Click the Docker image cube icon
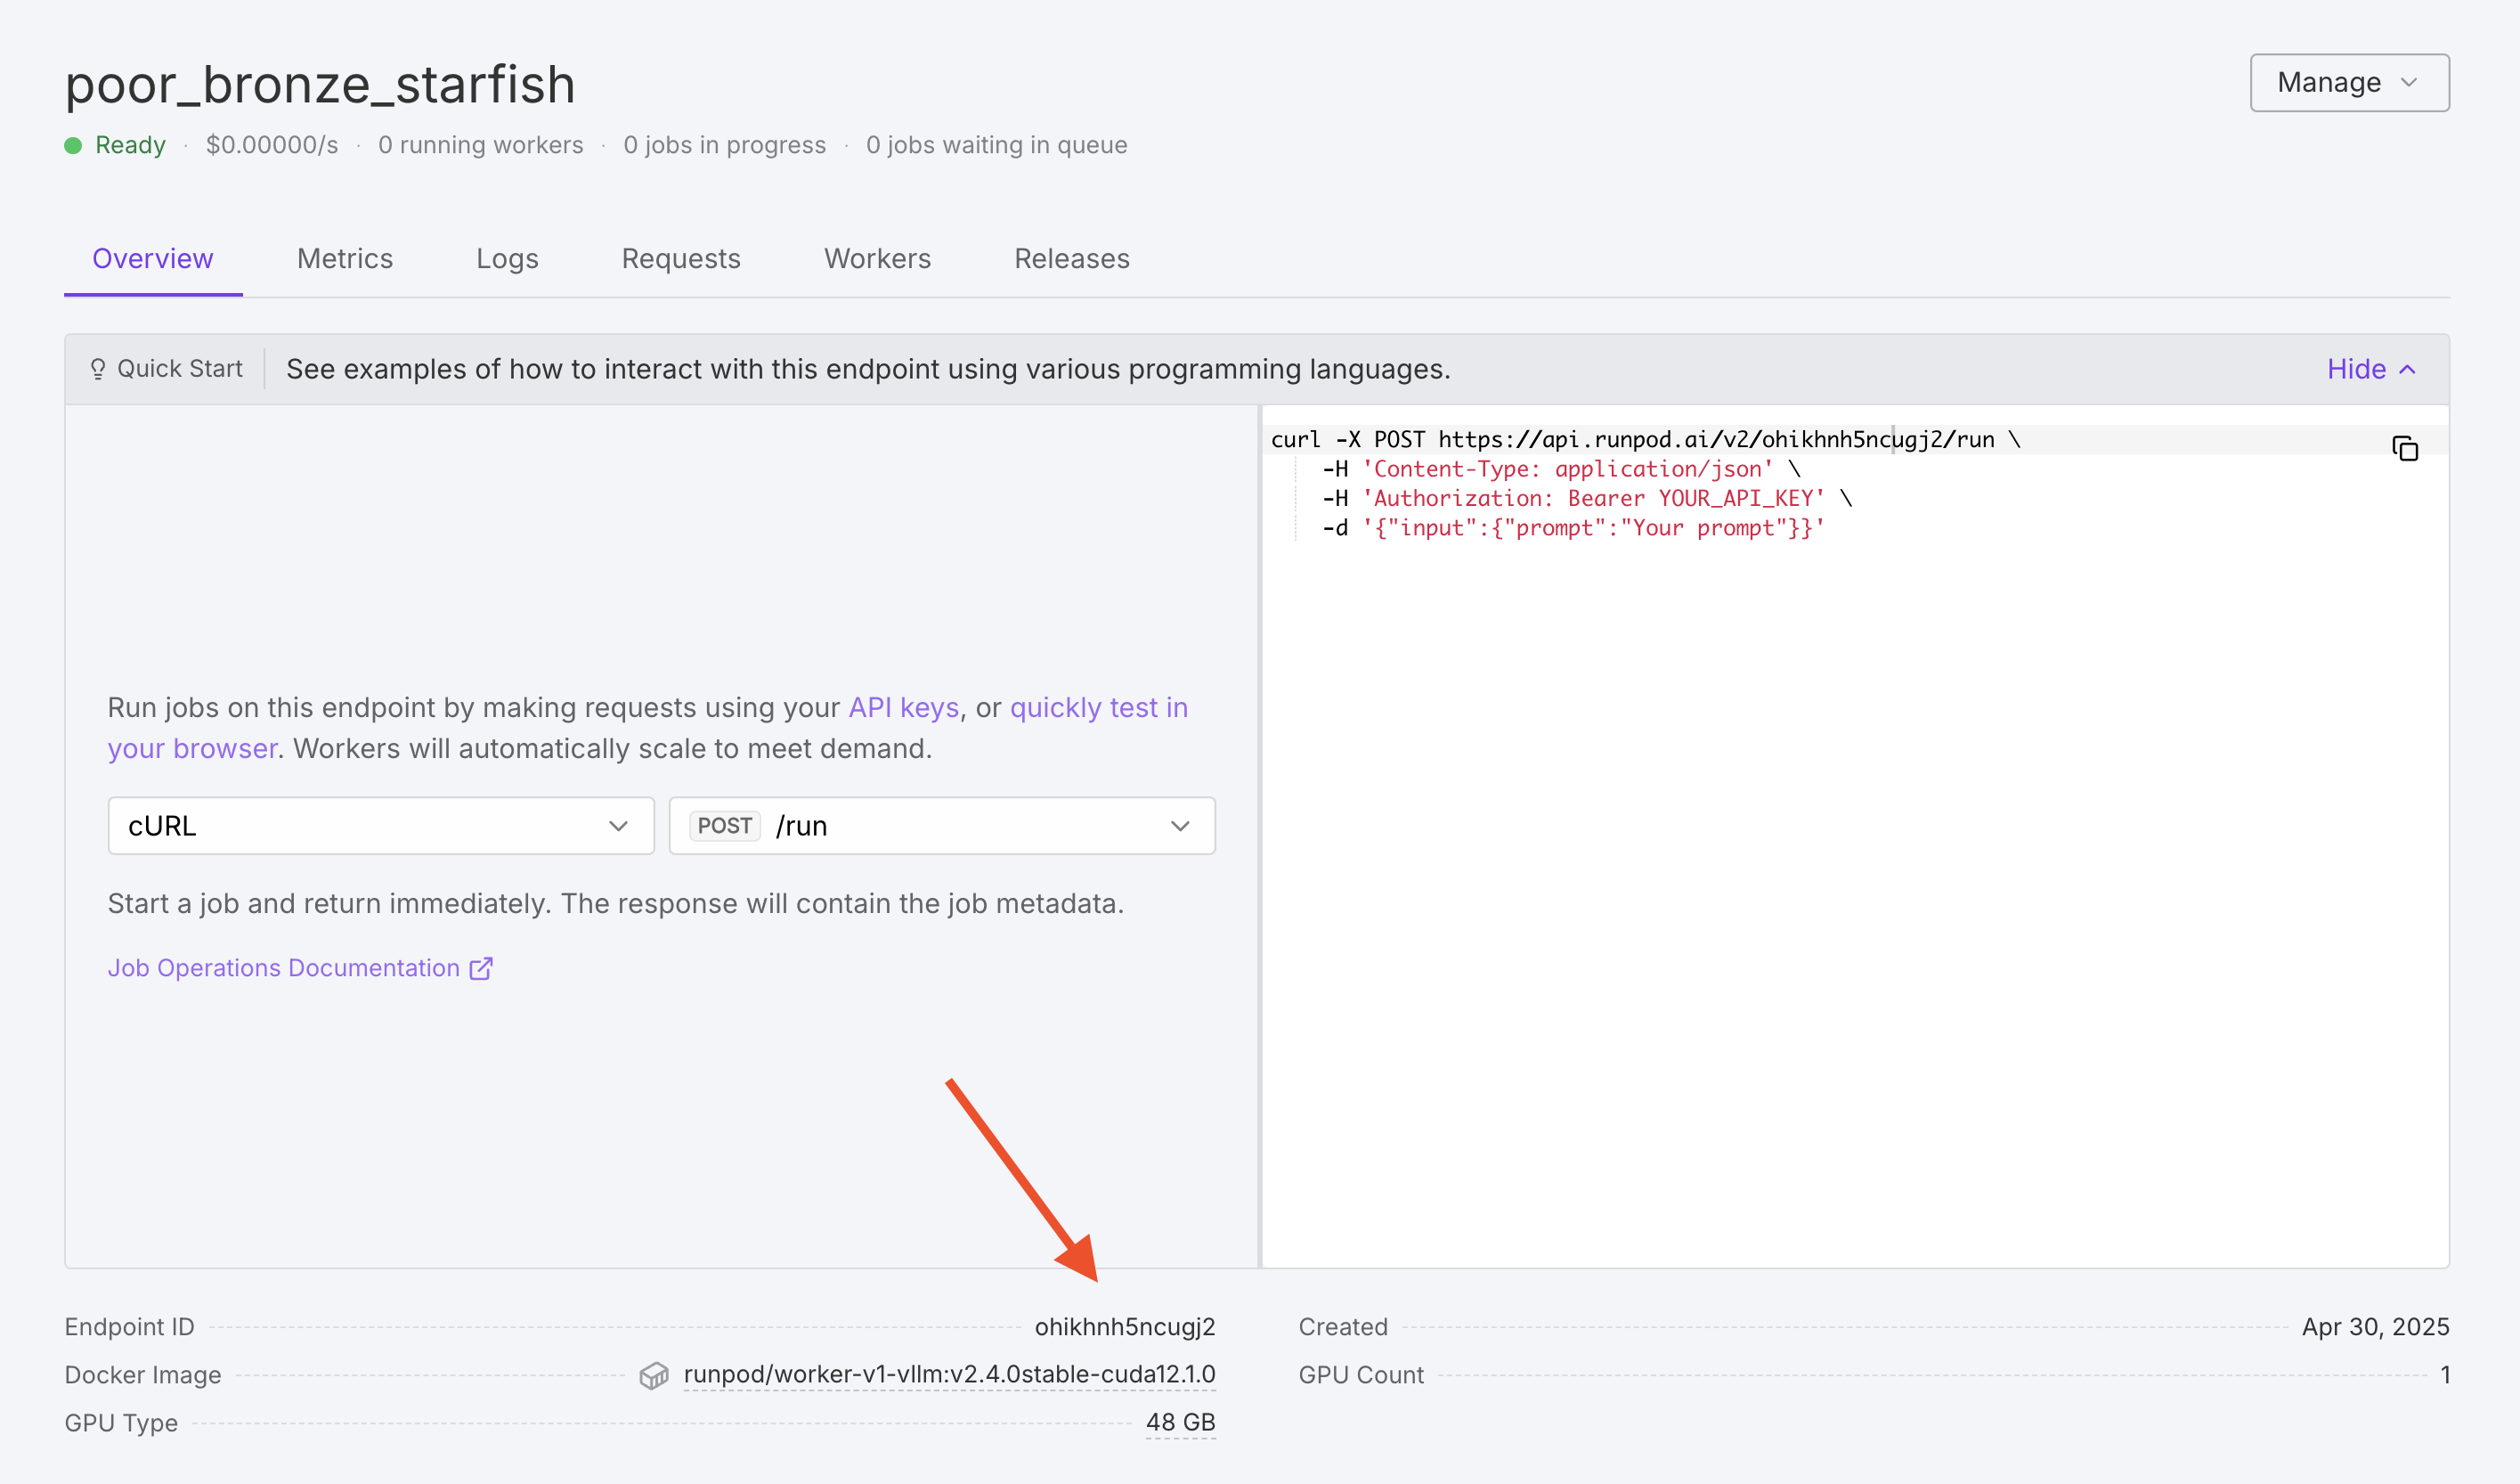The width and height of the screenshot is (2520, 1484). [x=653, y=1376]
